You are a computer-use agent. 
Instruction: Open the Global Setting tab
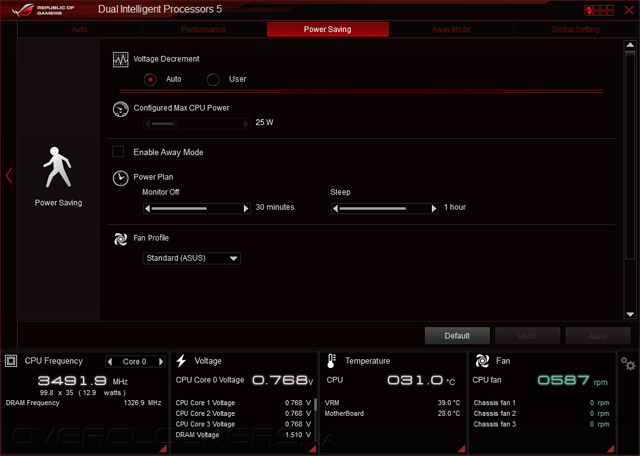click(x=575, y=29)
